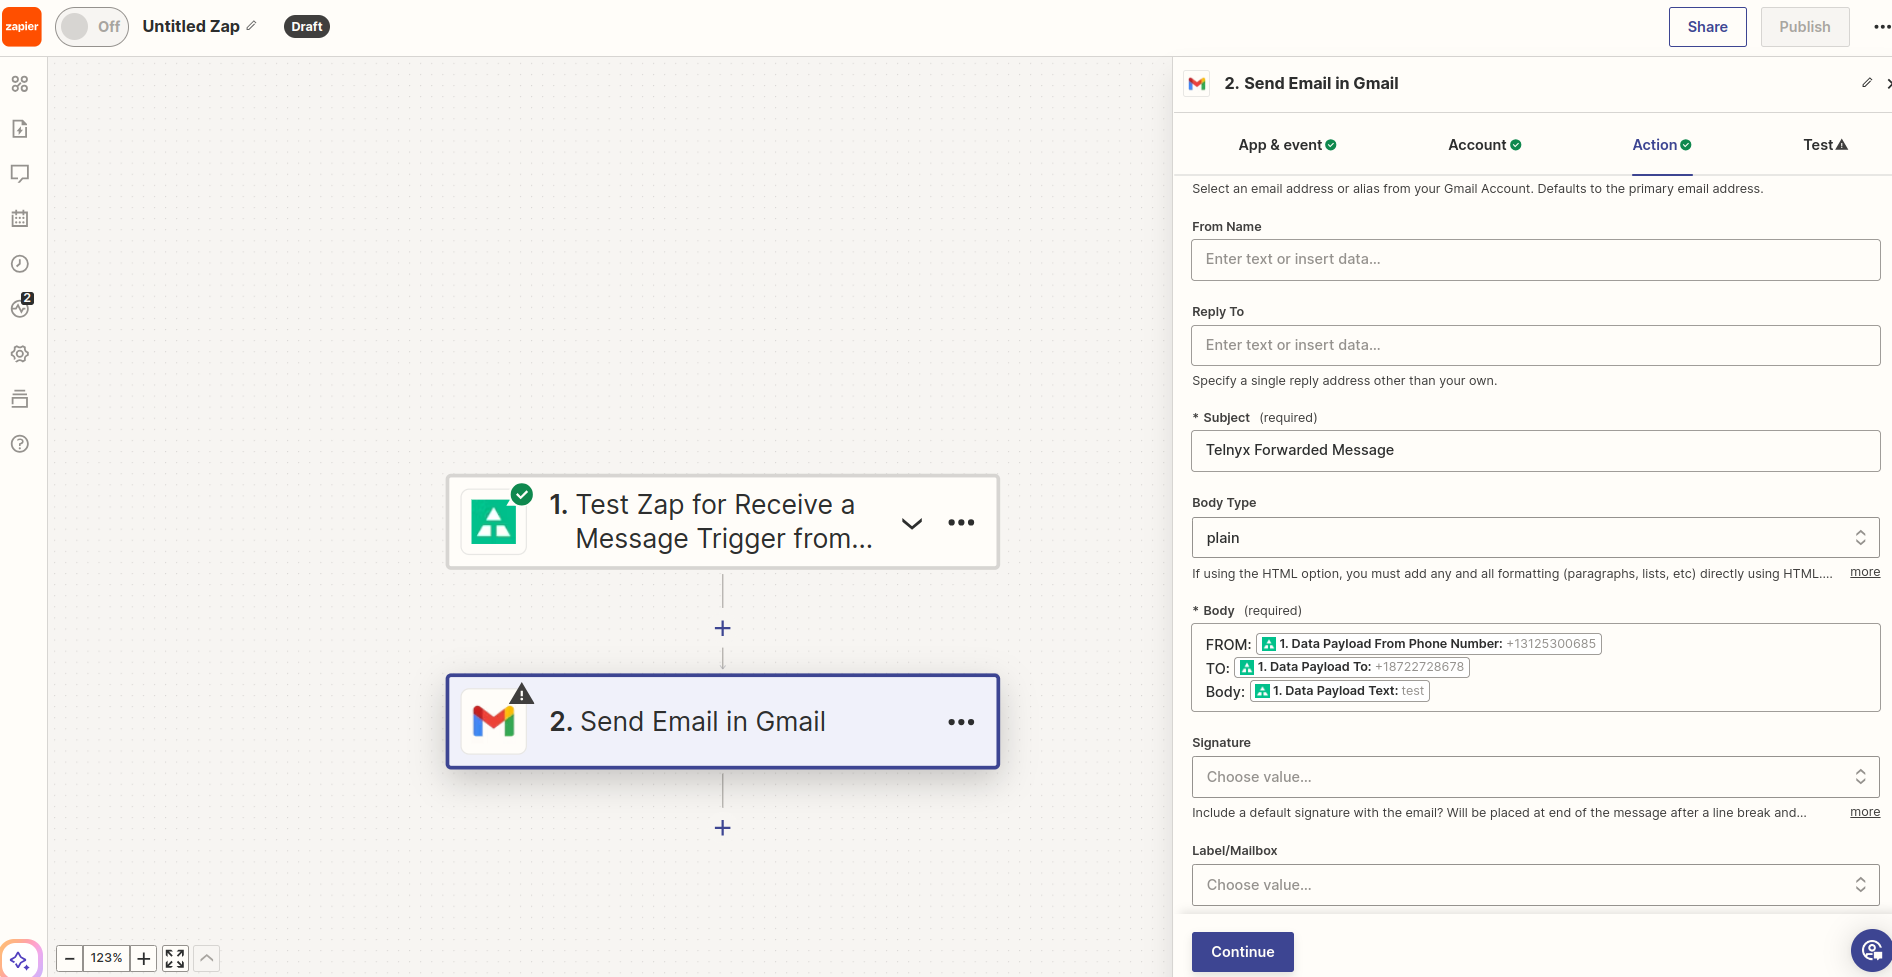Click the Subject field with Telnyx Forwarded Message
Viewport: 1892px width, 977px height.
pyautogui.click(x=1535, y=451)
